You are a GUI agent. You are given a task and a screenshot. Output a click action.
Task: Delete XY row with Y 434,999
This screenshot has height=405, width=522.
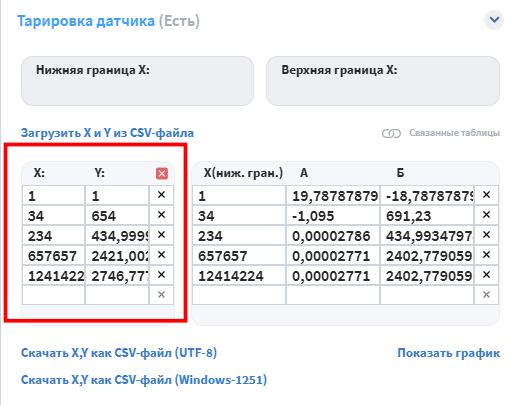(x=161, y=235)
